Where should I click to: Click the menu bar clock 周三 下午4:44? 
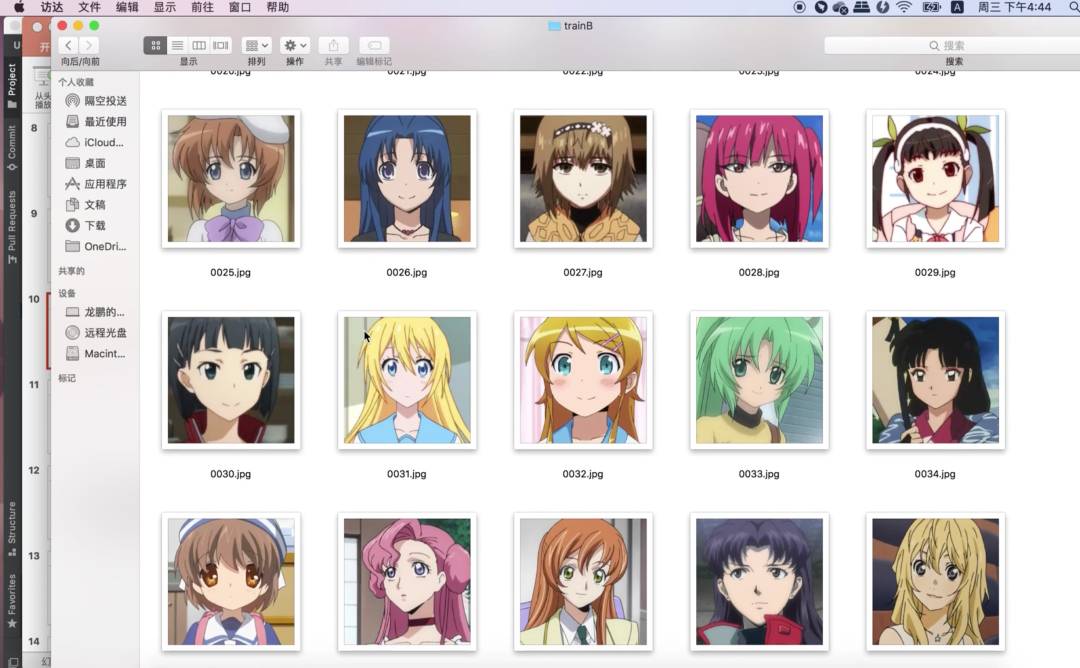click(x=1015, y=7)
